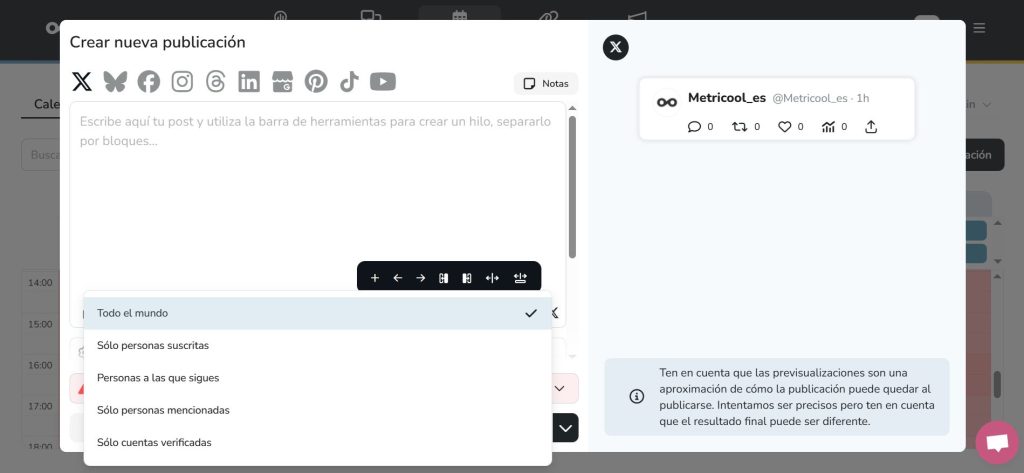This screenshot has width=1024, height=473.
Task: Click the split-into-block icon in thread toolbar
Action: pos(467,278)
